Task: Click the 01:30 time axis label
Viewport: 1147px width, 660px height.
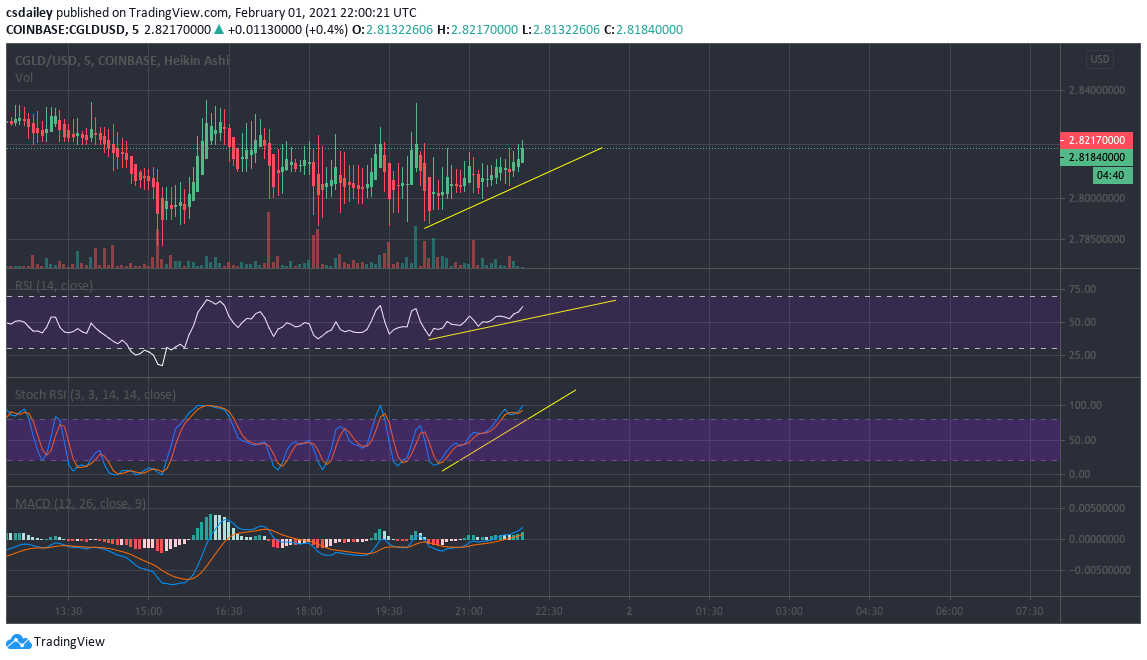Action: tap(709, 611)
